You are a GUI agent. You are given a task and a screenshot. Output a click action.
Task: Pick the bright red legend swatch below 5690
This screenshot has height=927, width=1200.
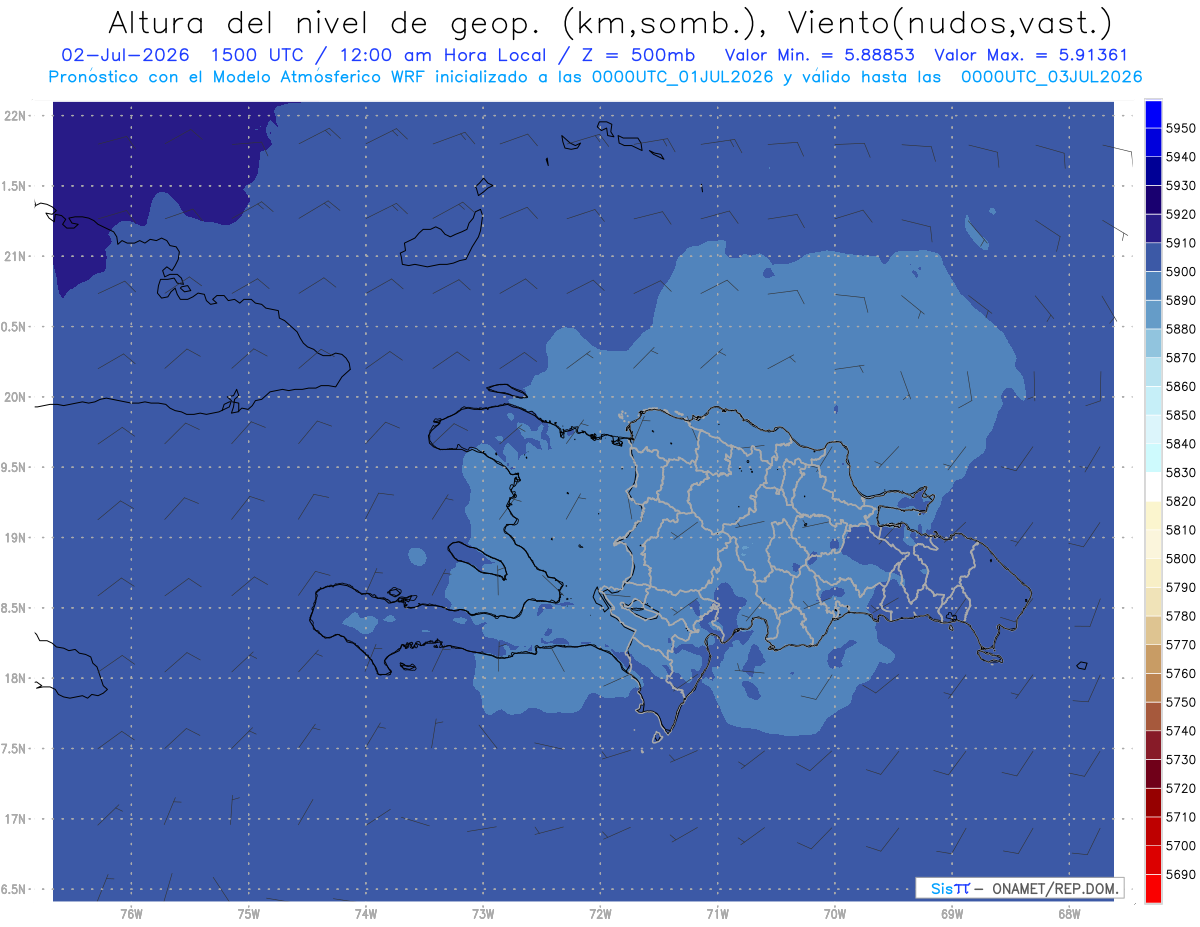(x=1153, y=888)
